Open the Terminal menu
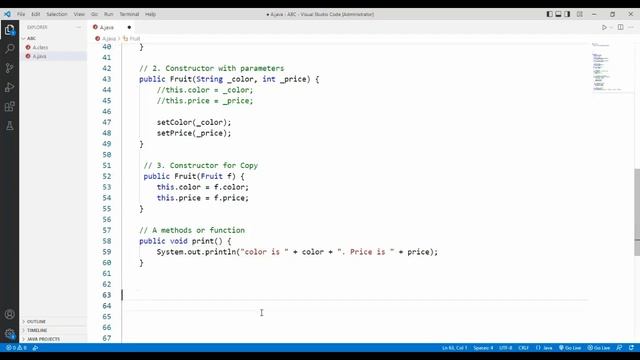Screen dimensions: 640x360 point(129,14)
